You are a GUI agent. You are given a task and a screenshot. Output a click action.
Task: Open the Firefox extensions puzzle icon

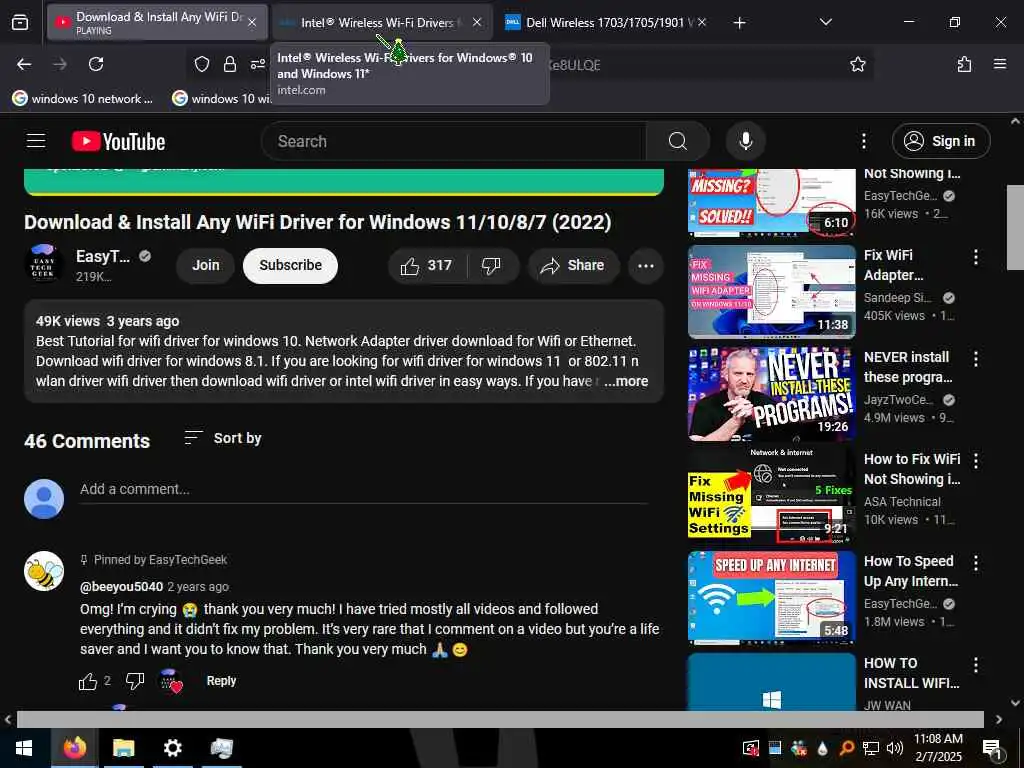point(964,64)
